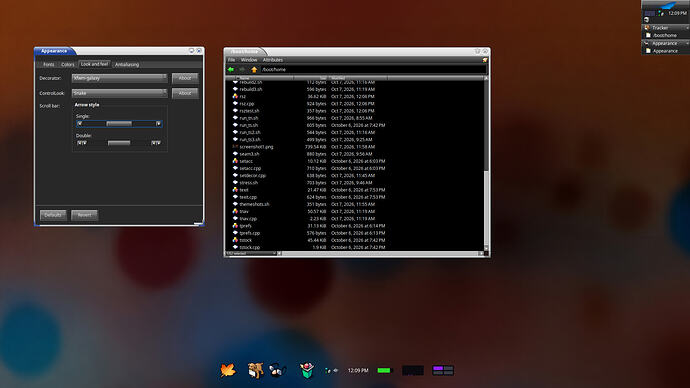Select the icon beside rsz.cpp
The width and height of the screenshot is (690, 388).
pos(235,103)
